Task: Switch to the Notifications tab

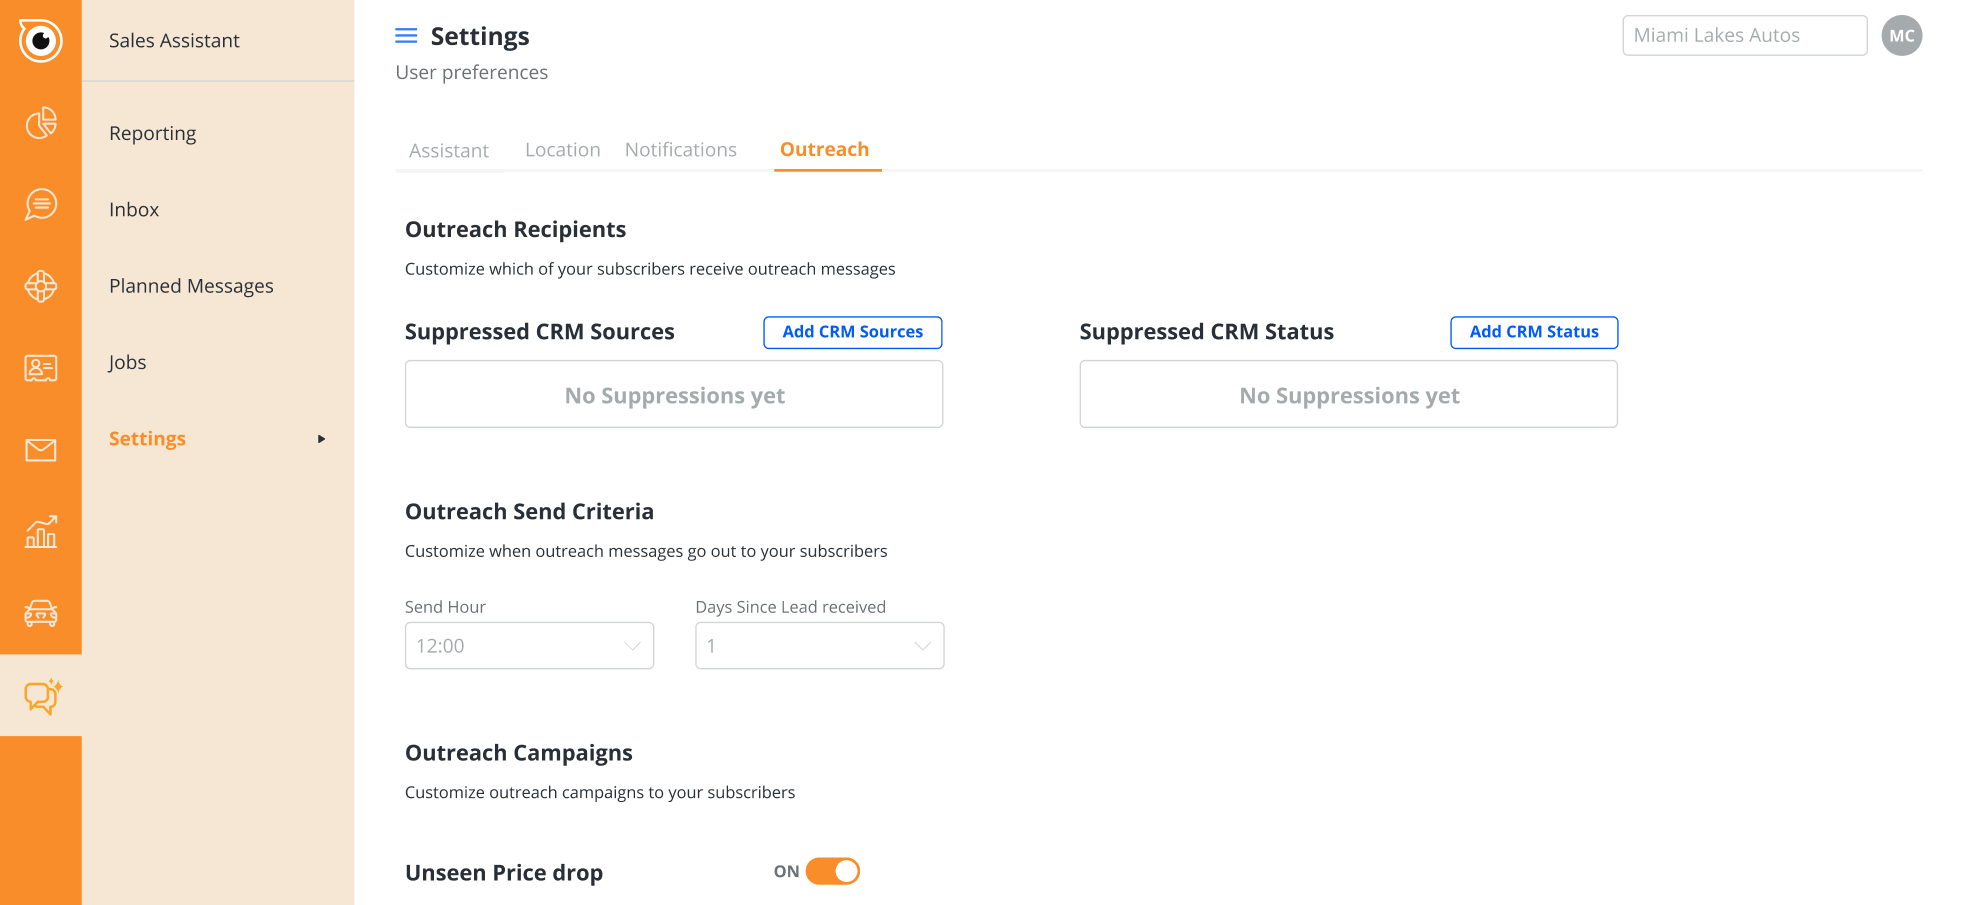Action: (681, 150)
